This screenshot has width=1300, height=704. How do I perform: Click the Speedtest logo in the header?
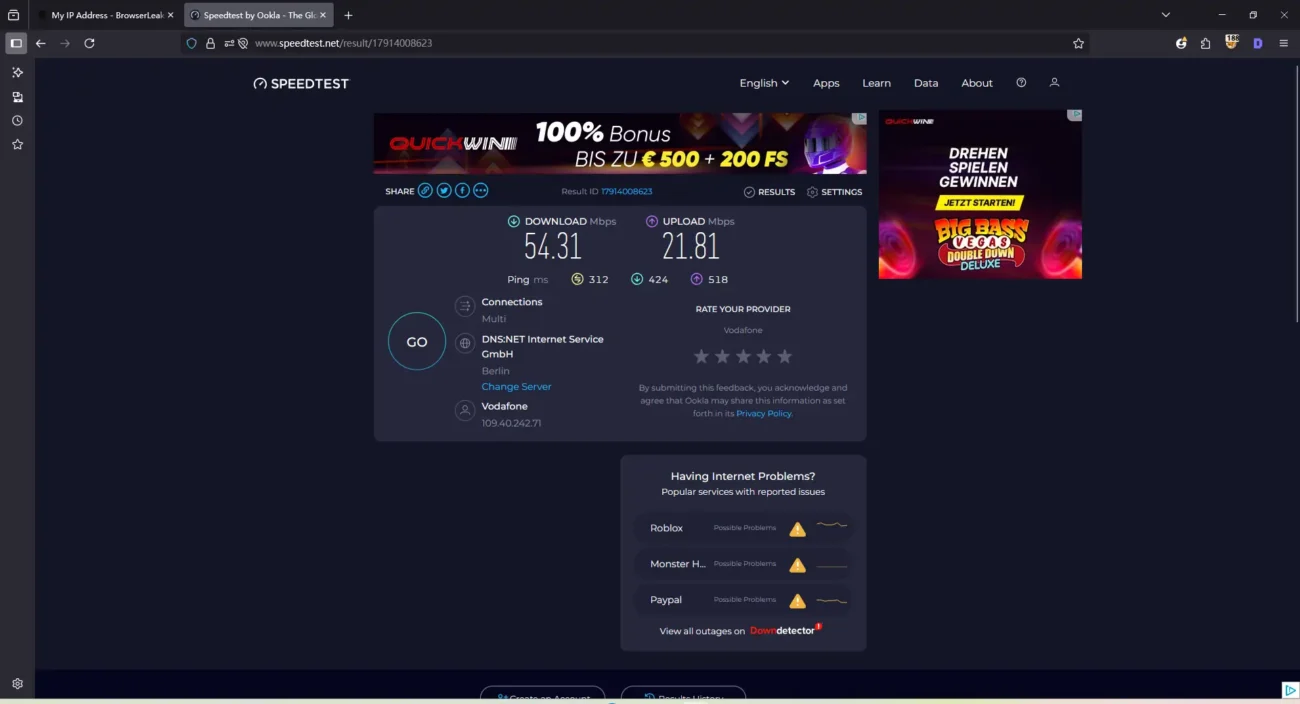coord(301,84)
